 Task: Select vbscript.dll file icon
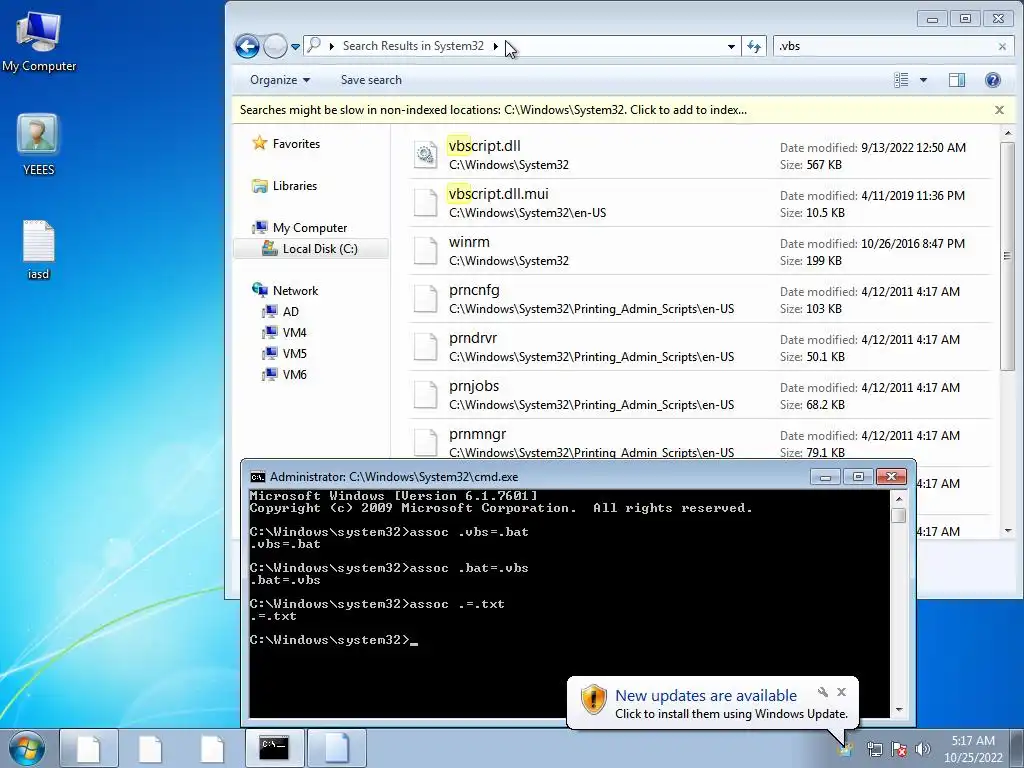(x=426, y=155)
